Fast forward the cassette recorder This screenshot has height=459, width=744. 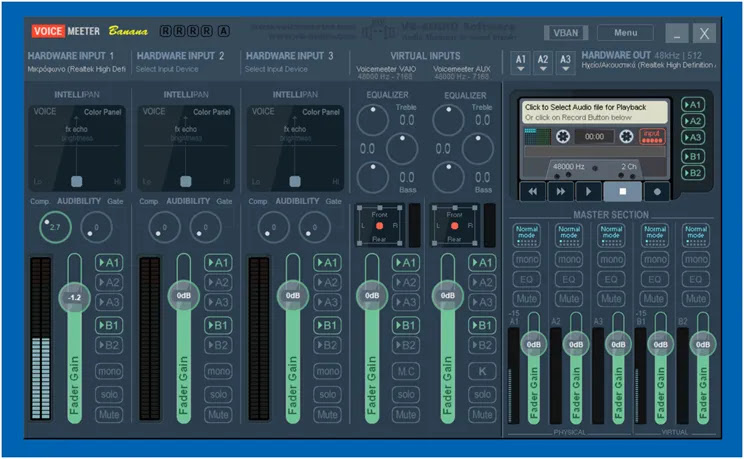(x=560, y=191)
